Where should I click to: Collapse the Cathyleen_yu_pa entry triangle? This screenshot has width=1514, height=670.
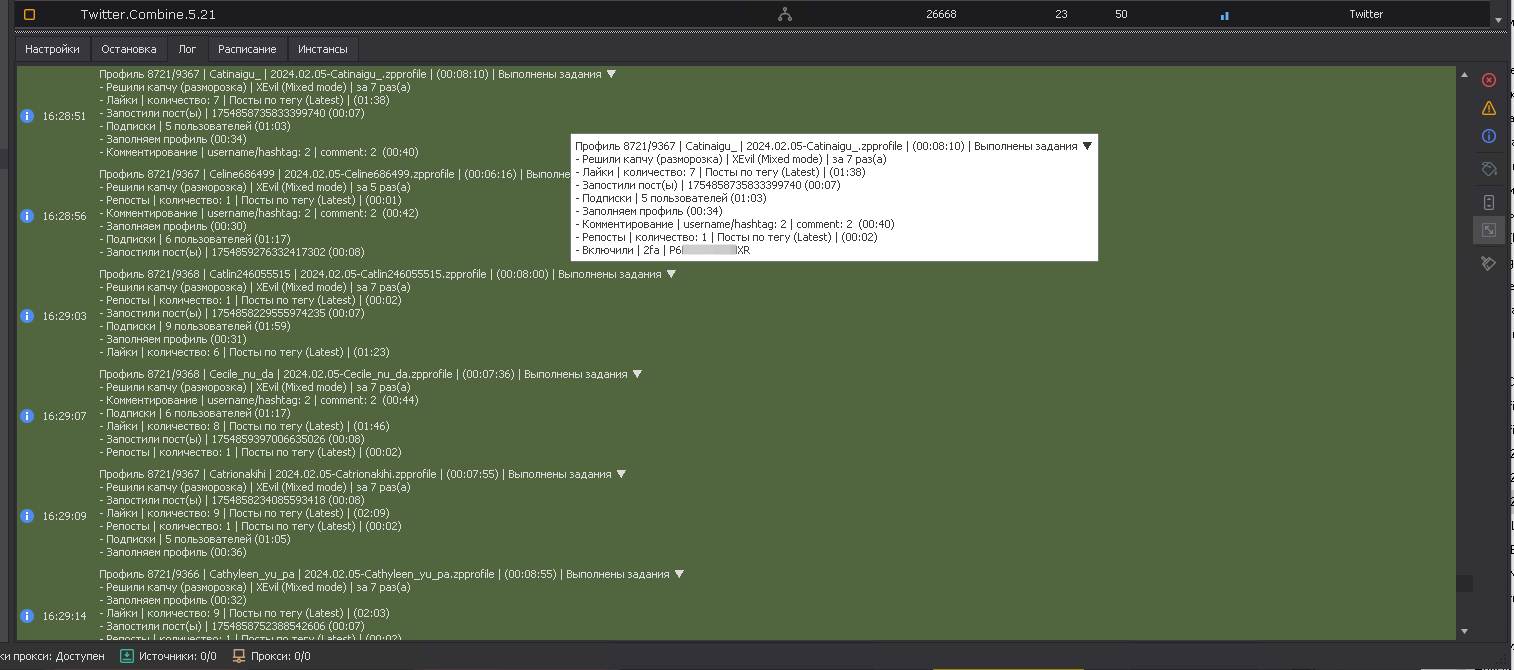coord(679,574)
